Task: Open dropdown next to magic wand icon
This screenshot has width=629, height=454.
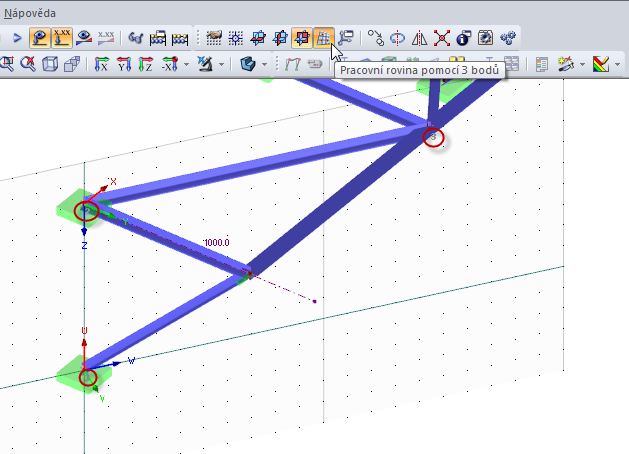Action: [582, 64]
